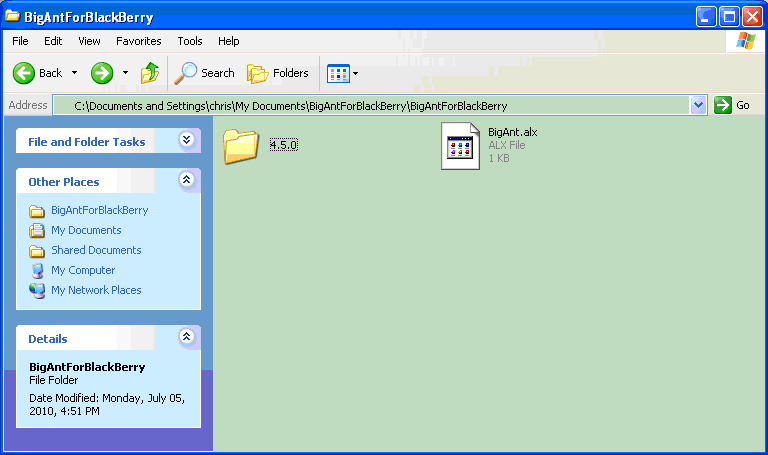Viewport: 768px width, 455px height.
Task: Open BigAntForBlackBerry link in Other Places
Action: tap(100, 210)
